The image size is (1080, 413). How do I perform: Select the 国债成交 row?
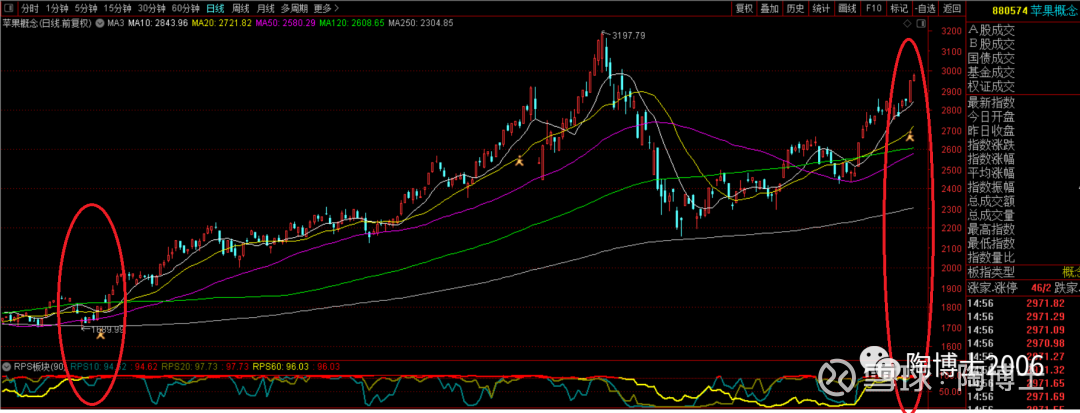(x=992, y=59)
